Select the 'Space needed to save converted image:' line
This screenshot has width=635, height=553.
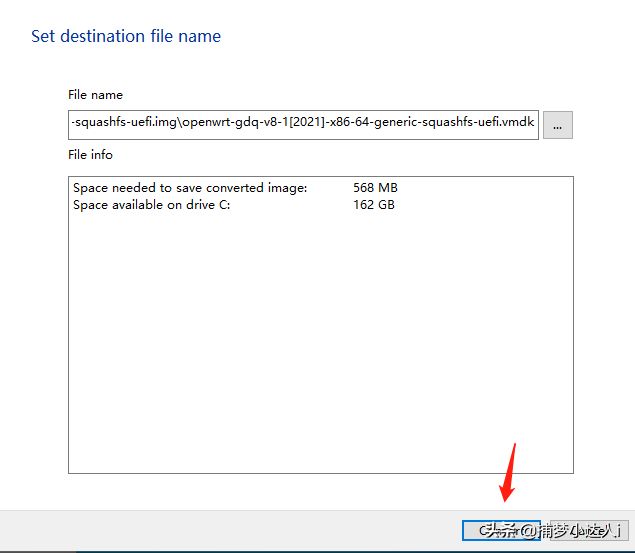pos(190,188)
